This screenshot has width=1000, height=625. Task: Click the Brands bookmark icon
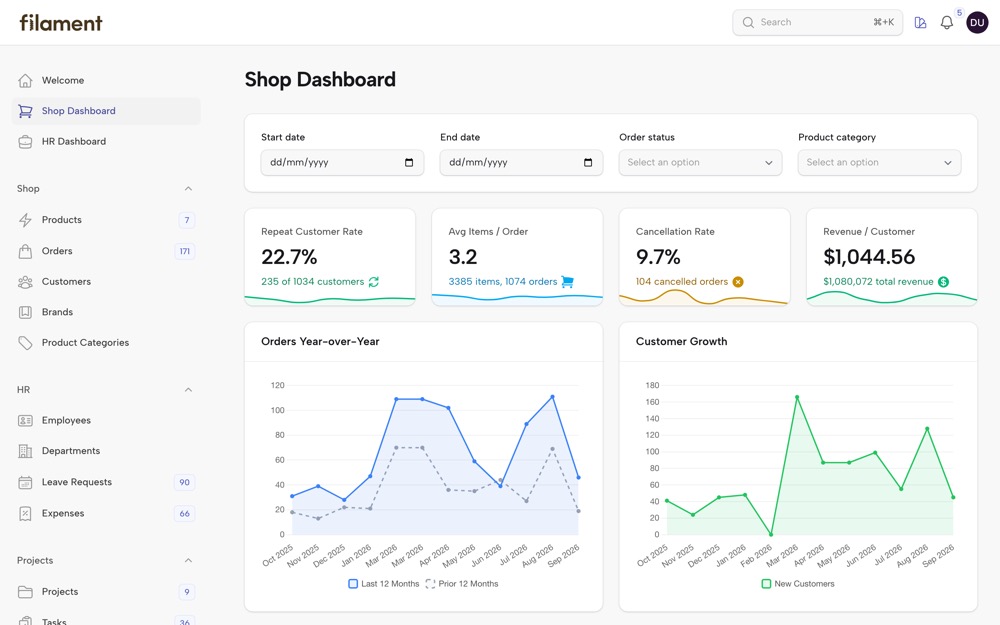25,312
